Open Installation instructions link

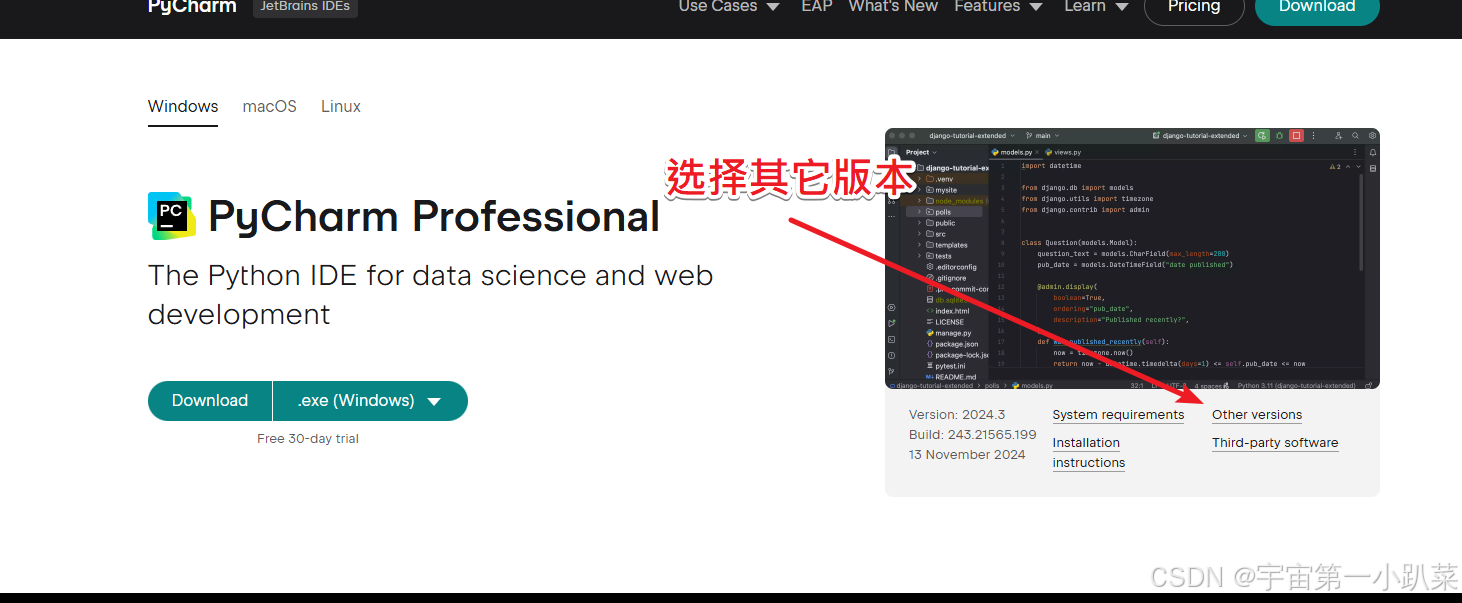[x=1089, y=453]
